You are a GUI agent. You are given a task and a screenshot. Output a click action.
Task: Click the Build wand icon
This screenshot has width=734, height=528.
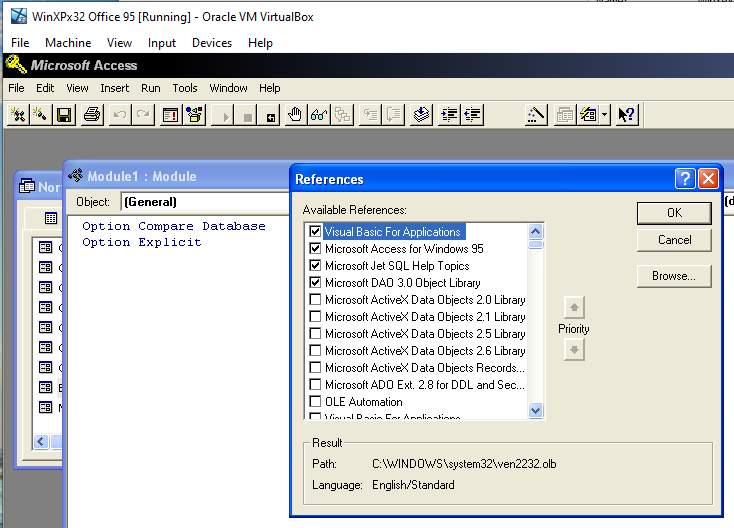(536, 115)
